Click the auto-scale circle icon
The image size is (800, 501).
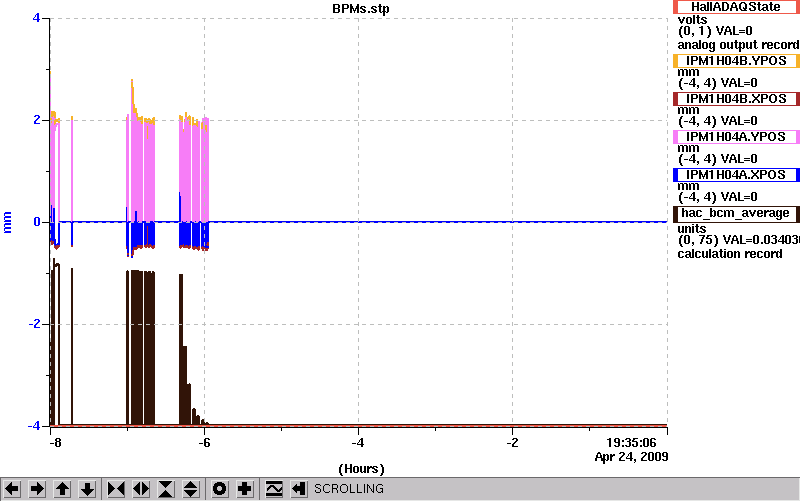tap(220, 489)
